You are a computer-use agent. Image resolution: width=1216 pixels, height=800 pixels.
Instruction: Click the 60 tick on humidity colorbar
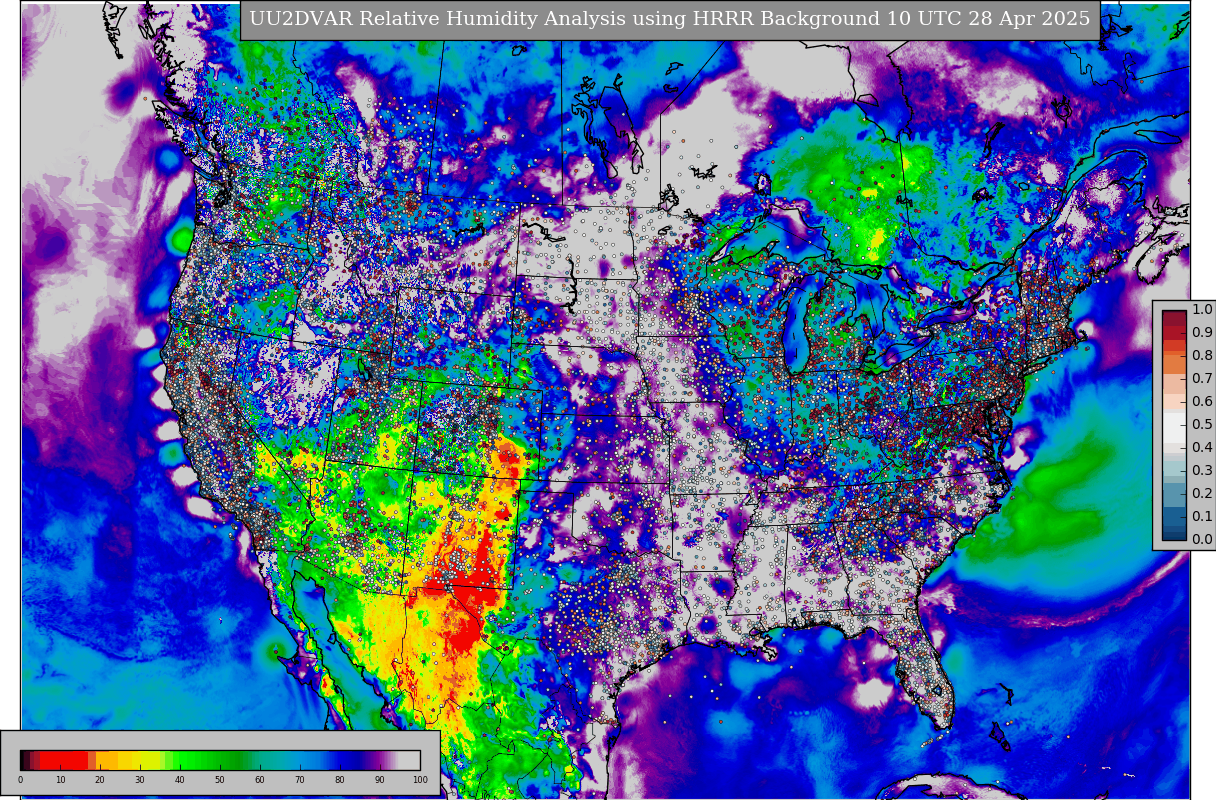click(260, 780)
